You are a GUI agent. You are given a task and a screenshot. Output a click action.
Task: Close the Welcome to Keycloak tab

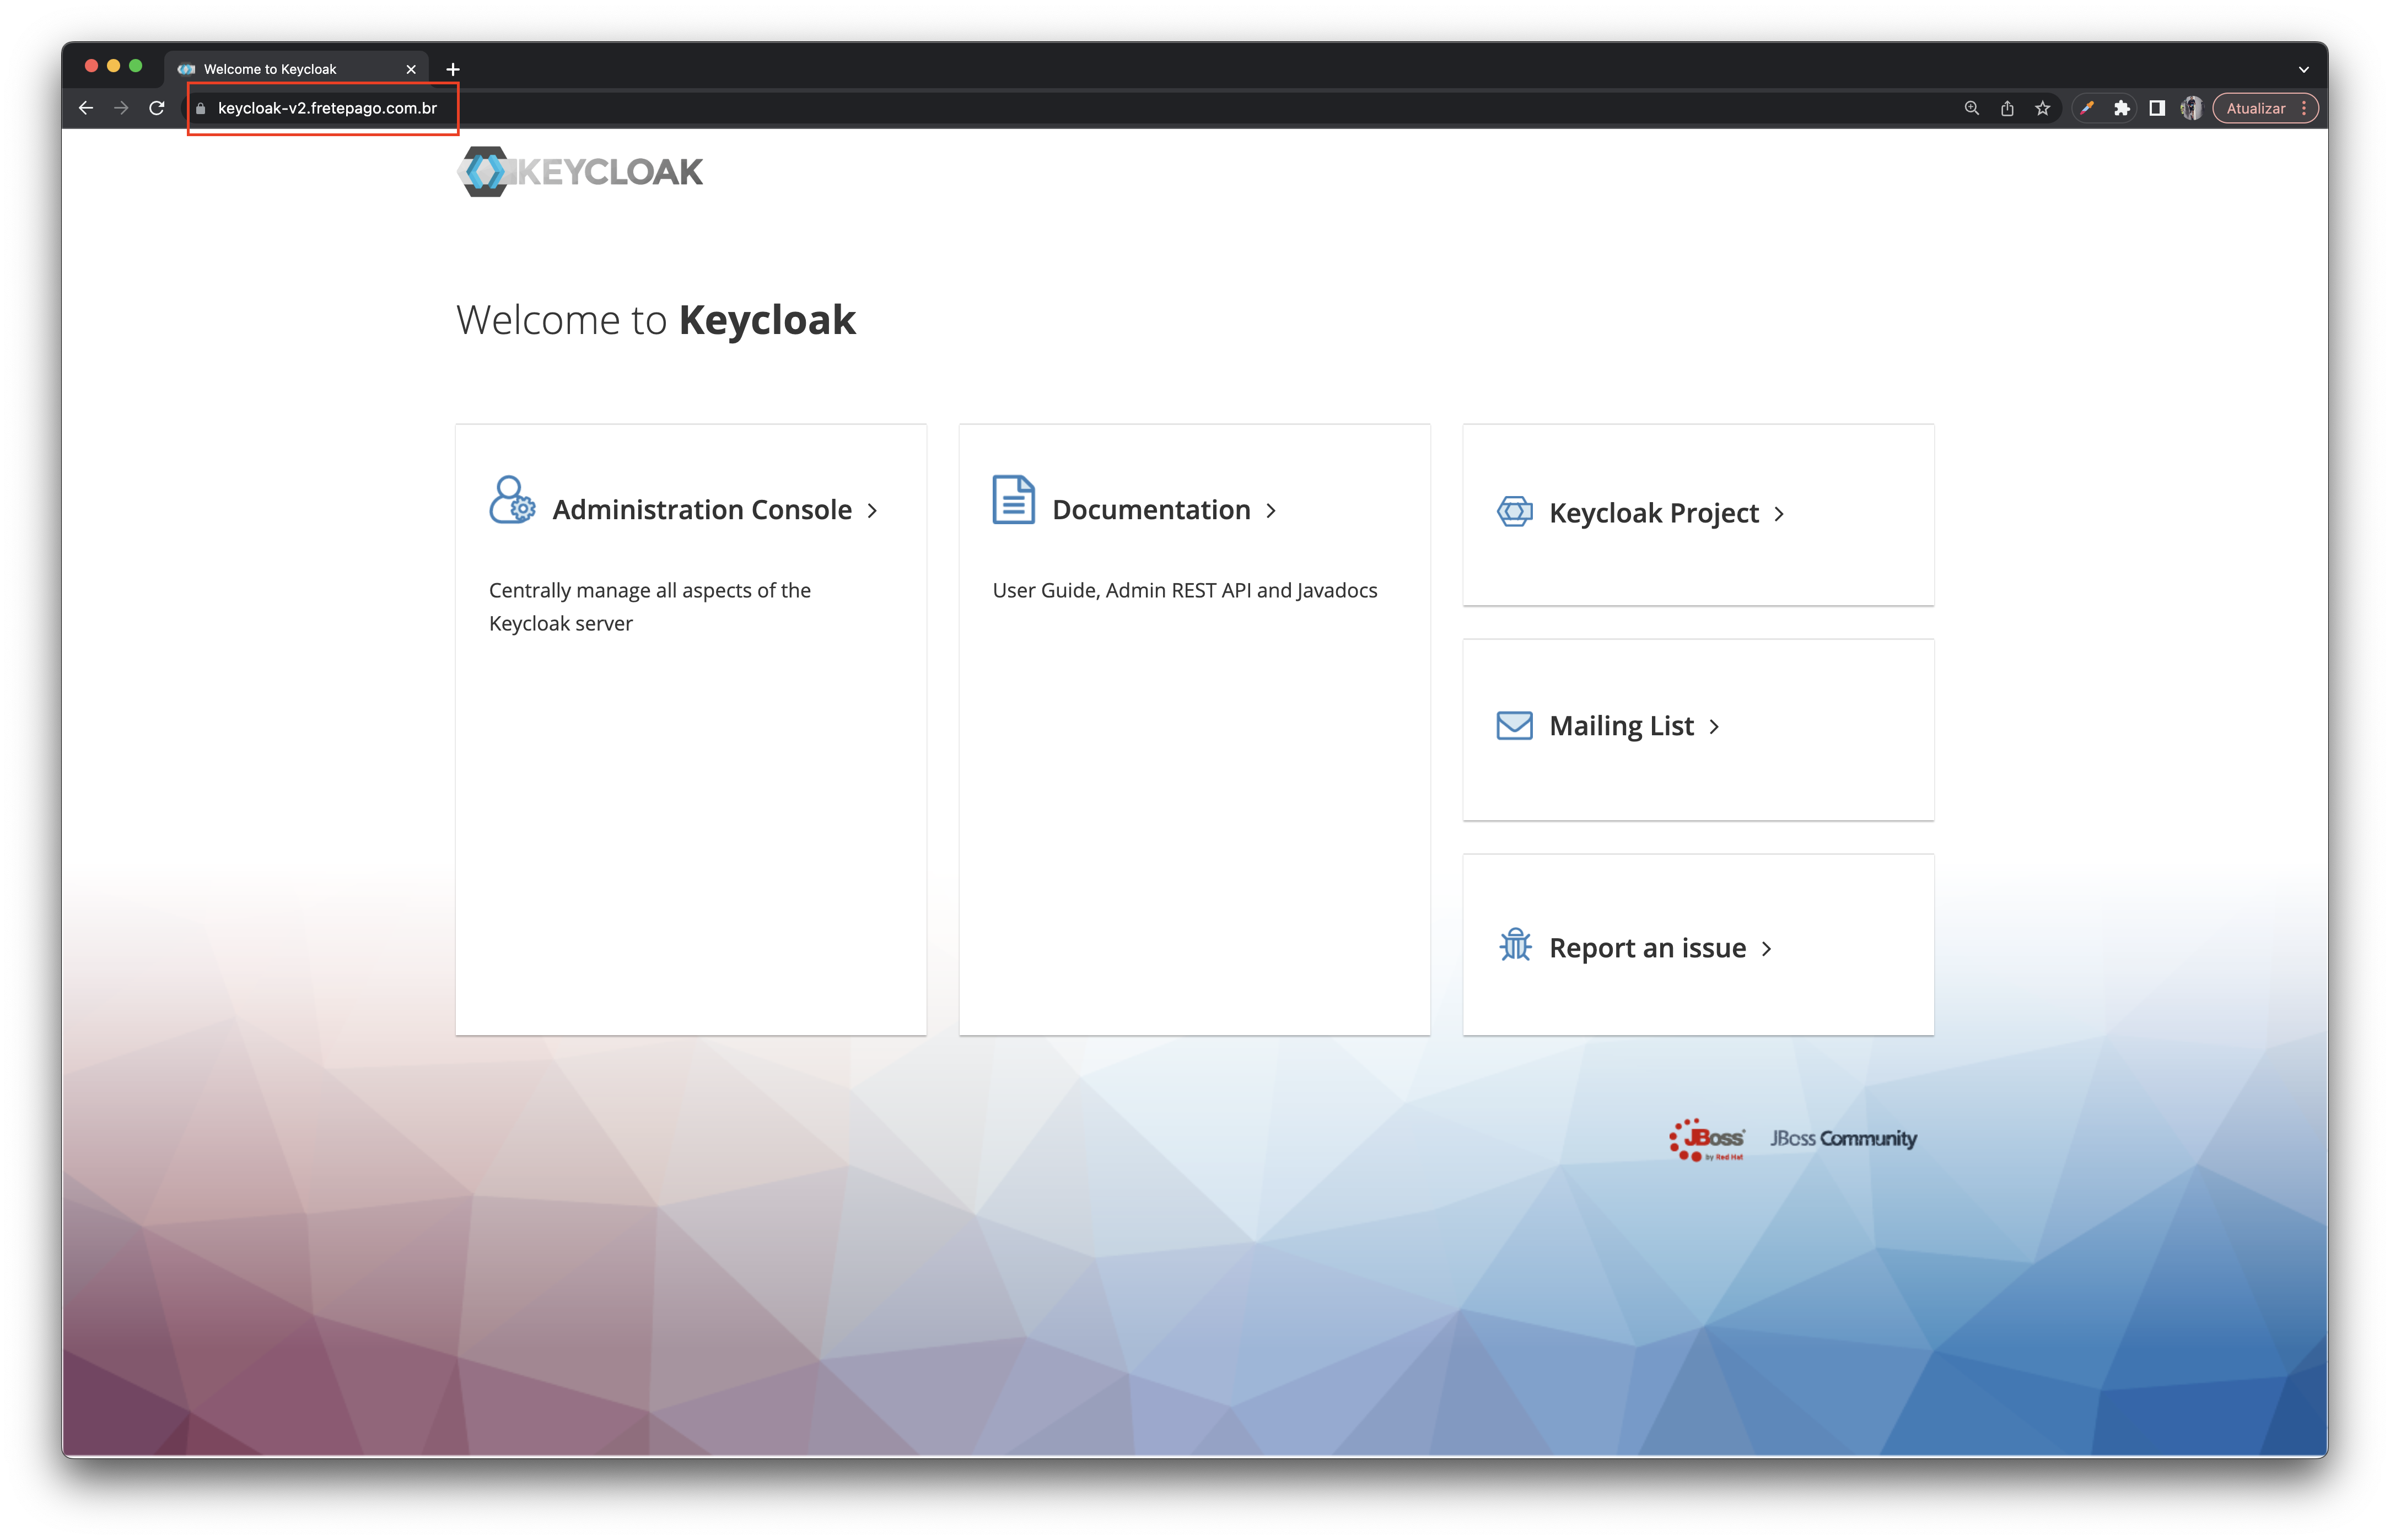point(411,69)
